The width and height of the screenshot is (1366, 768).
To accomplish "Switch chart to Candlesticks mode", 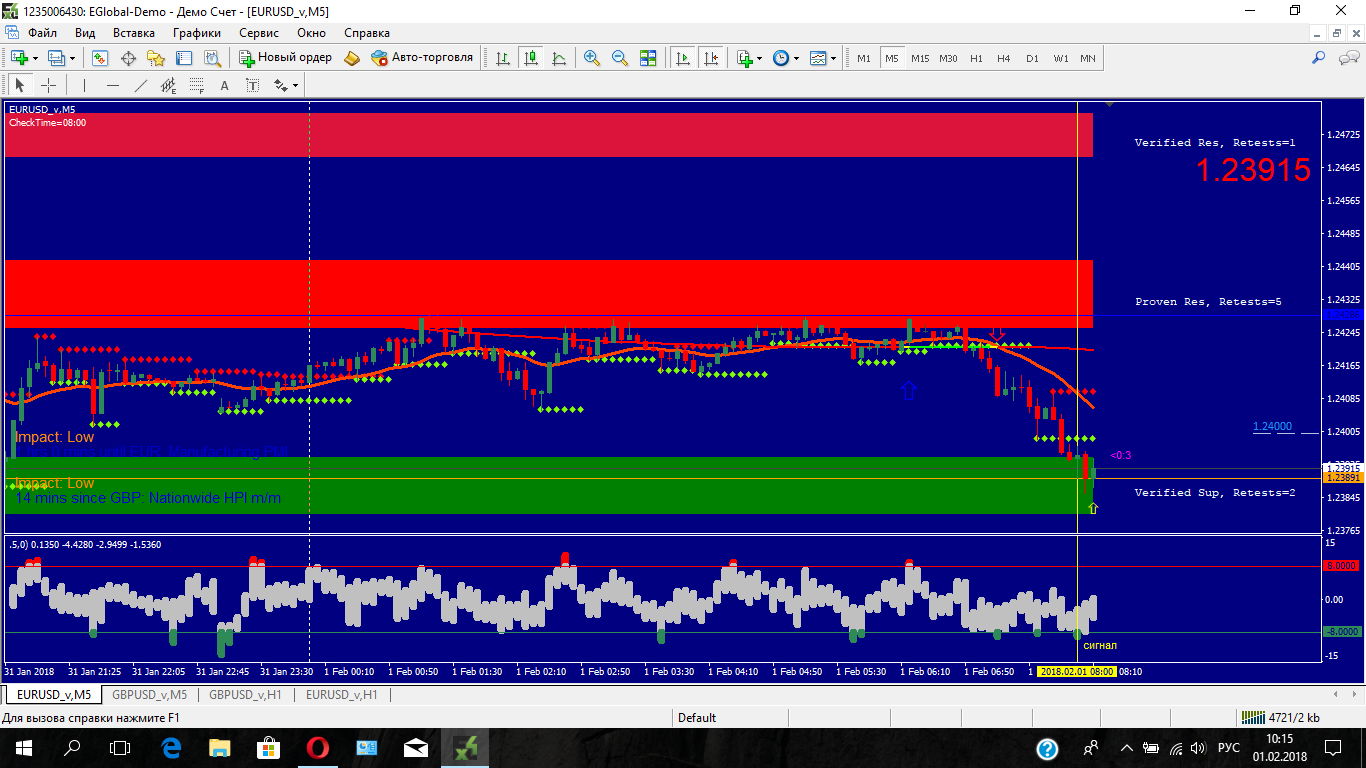I will pos(530,58).
